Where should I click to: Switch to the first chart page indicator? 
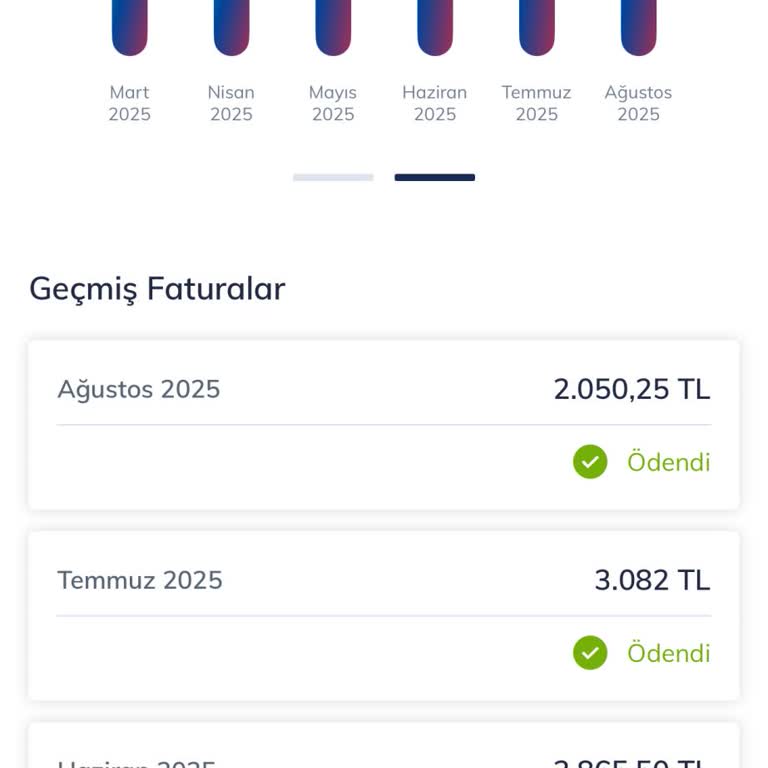pos(333,178)
